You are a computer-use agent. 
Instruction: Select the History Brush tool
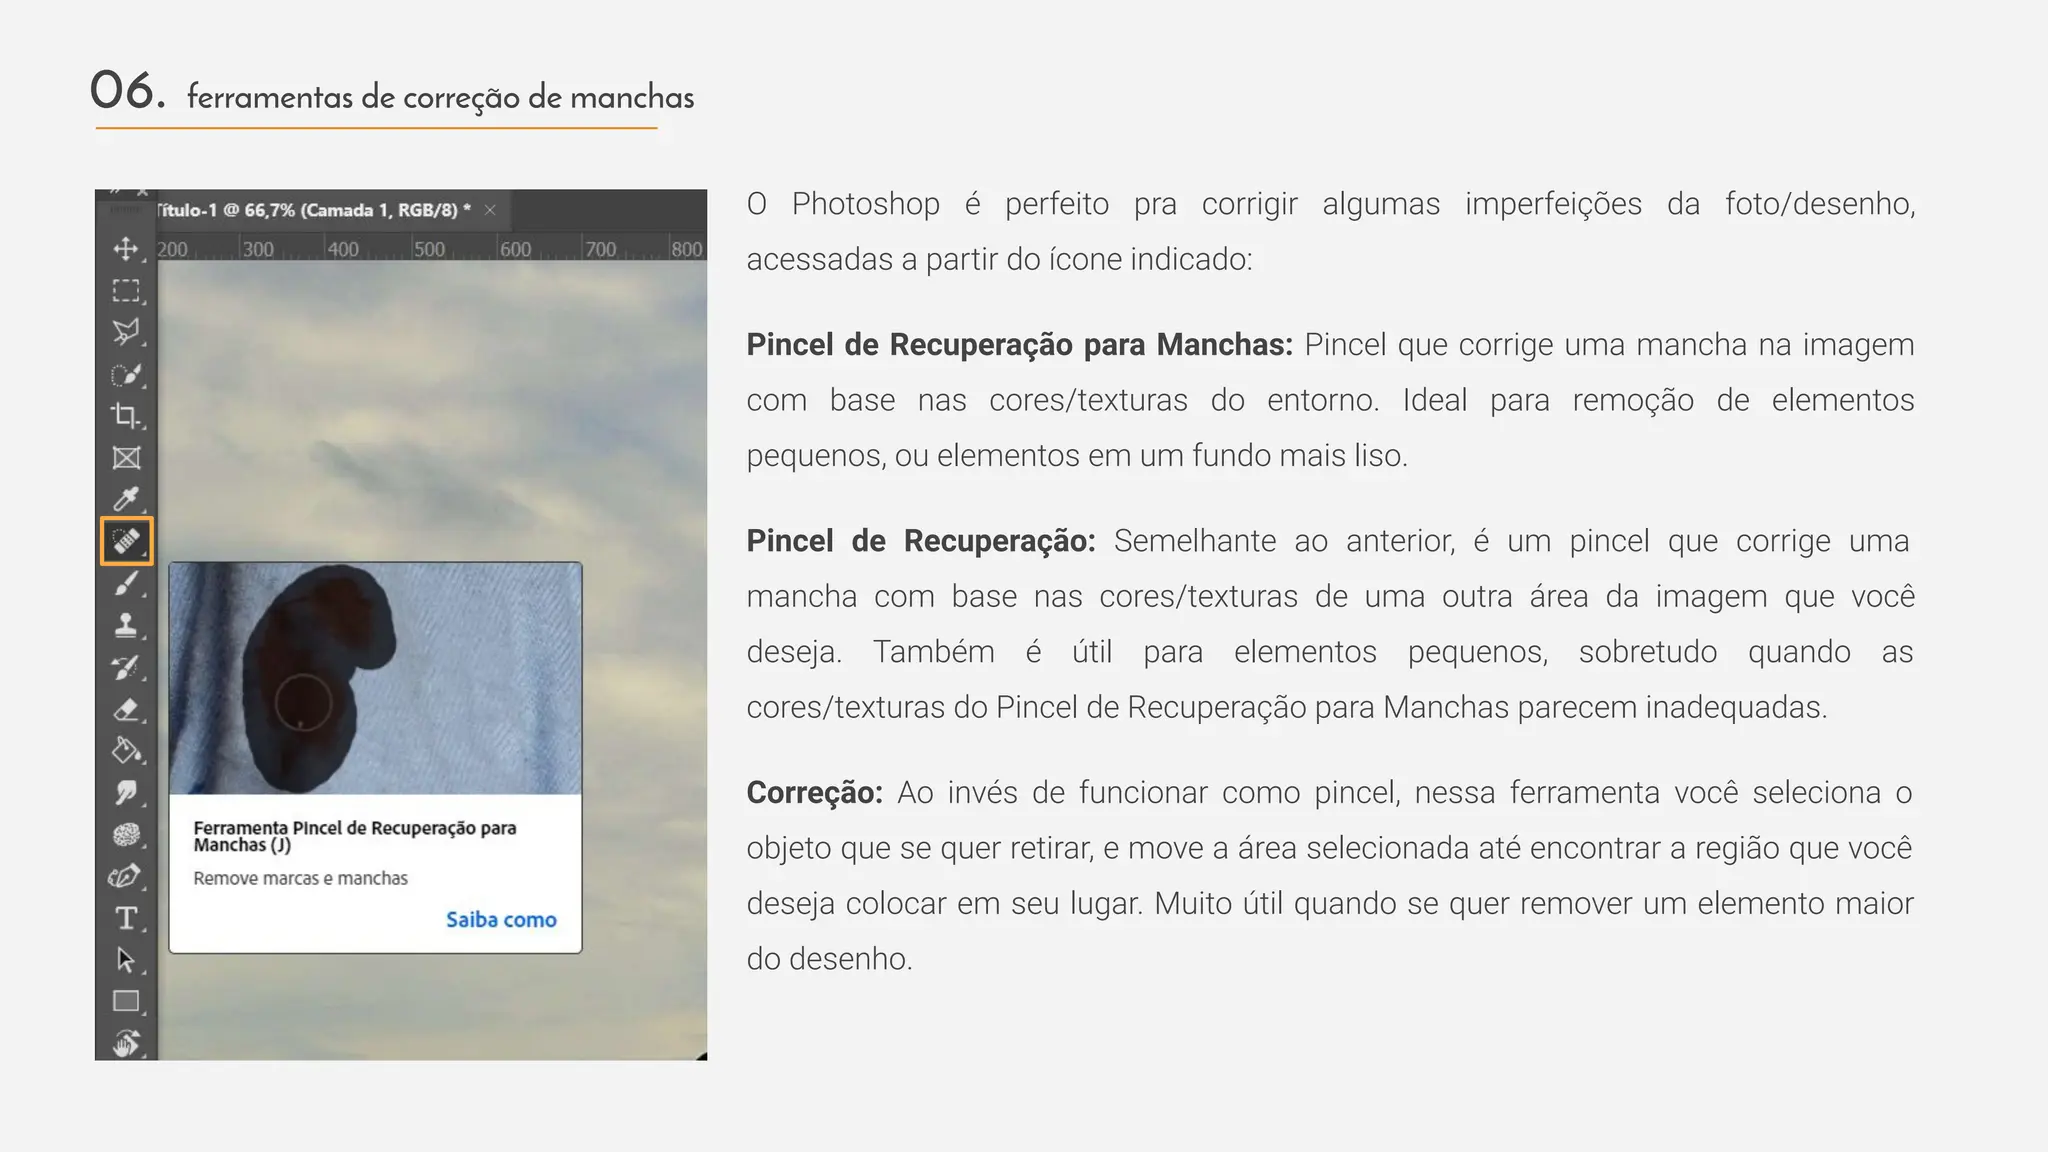pos(126,667)
